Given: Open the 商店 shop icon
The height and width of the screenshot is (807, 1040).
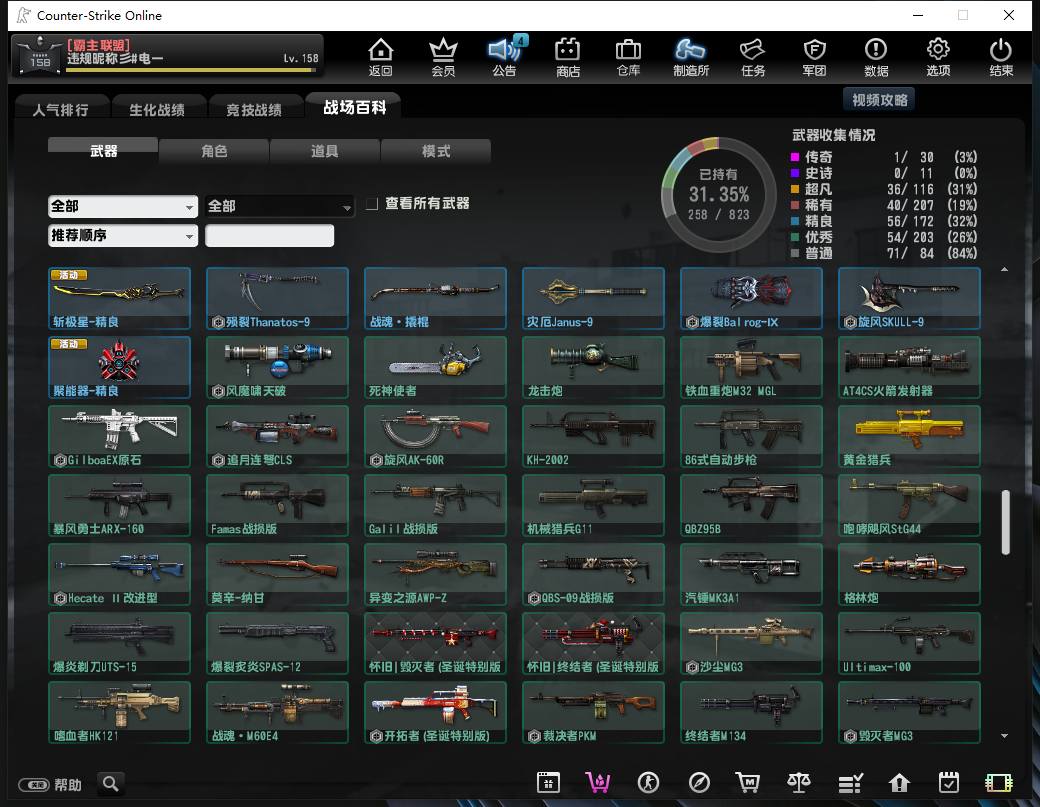Looking at the screenshot, I should 568,56.
